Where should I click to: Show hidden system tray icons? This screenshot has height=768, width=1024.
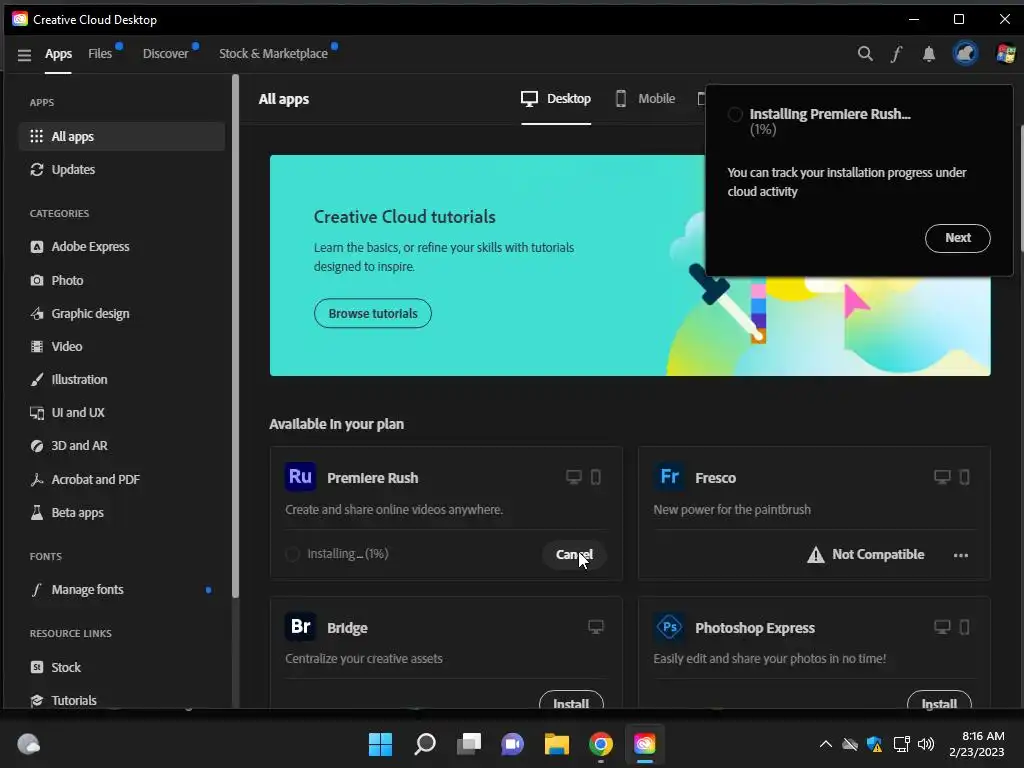pos(825,744)
